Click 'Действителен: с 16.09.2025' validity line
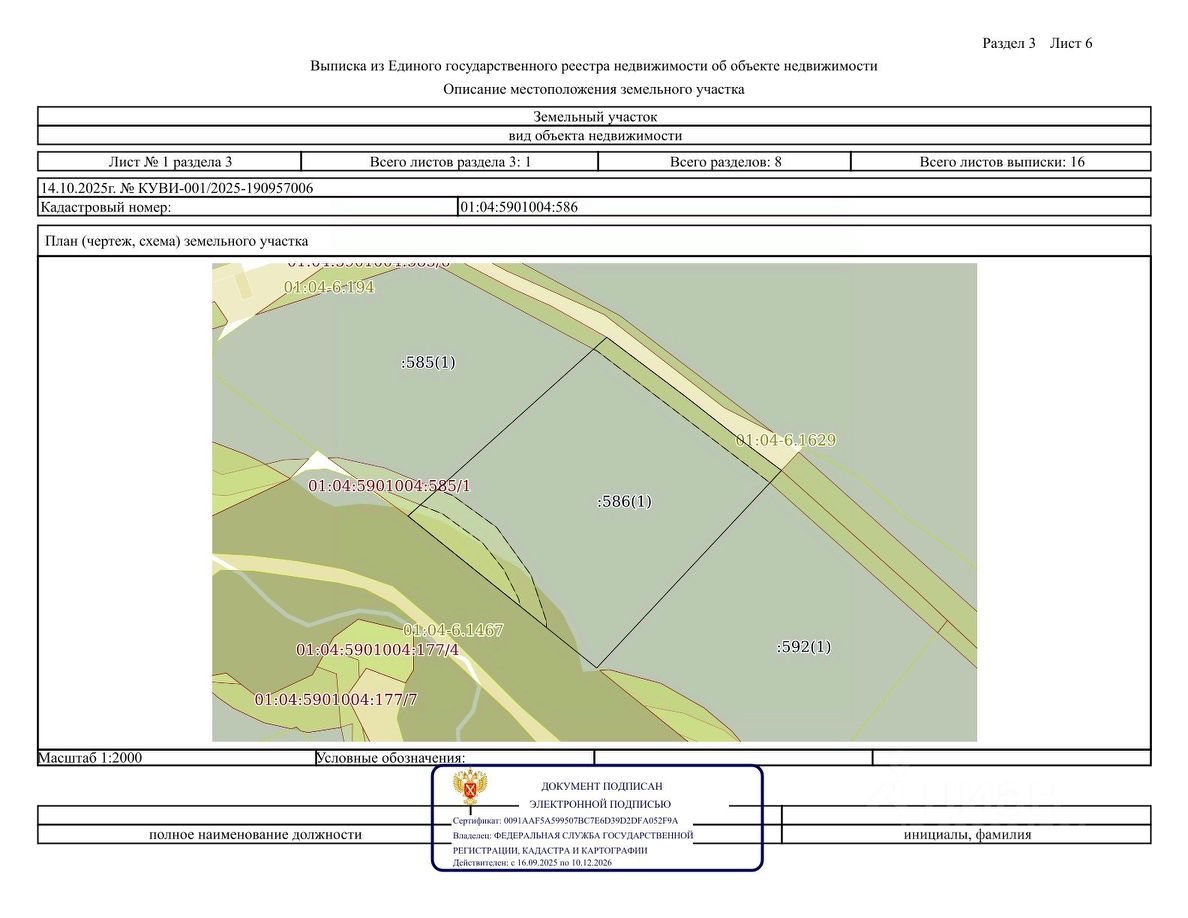1188x918 pixels. tap(532, 863)
